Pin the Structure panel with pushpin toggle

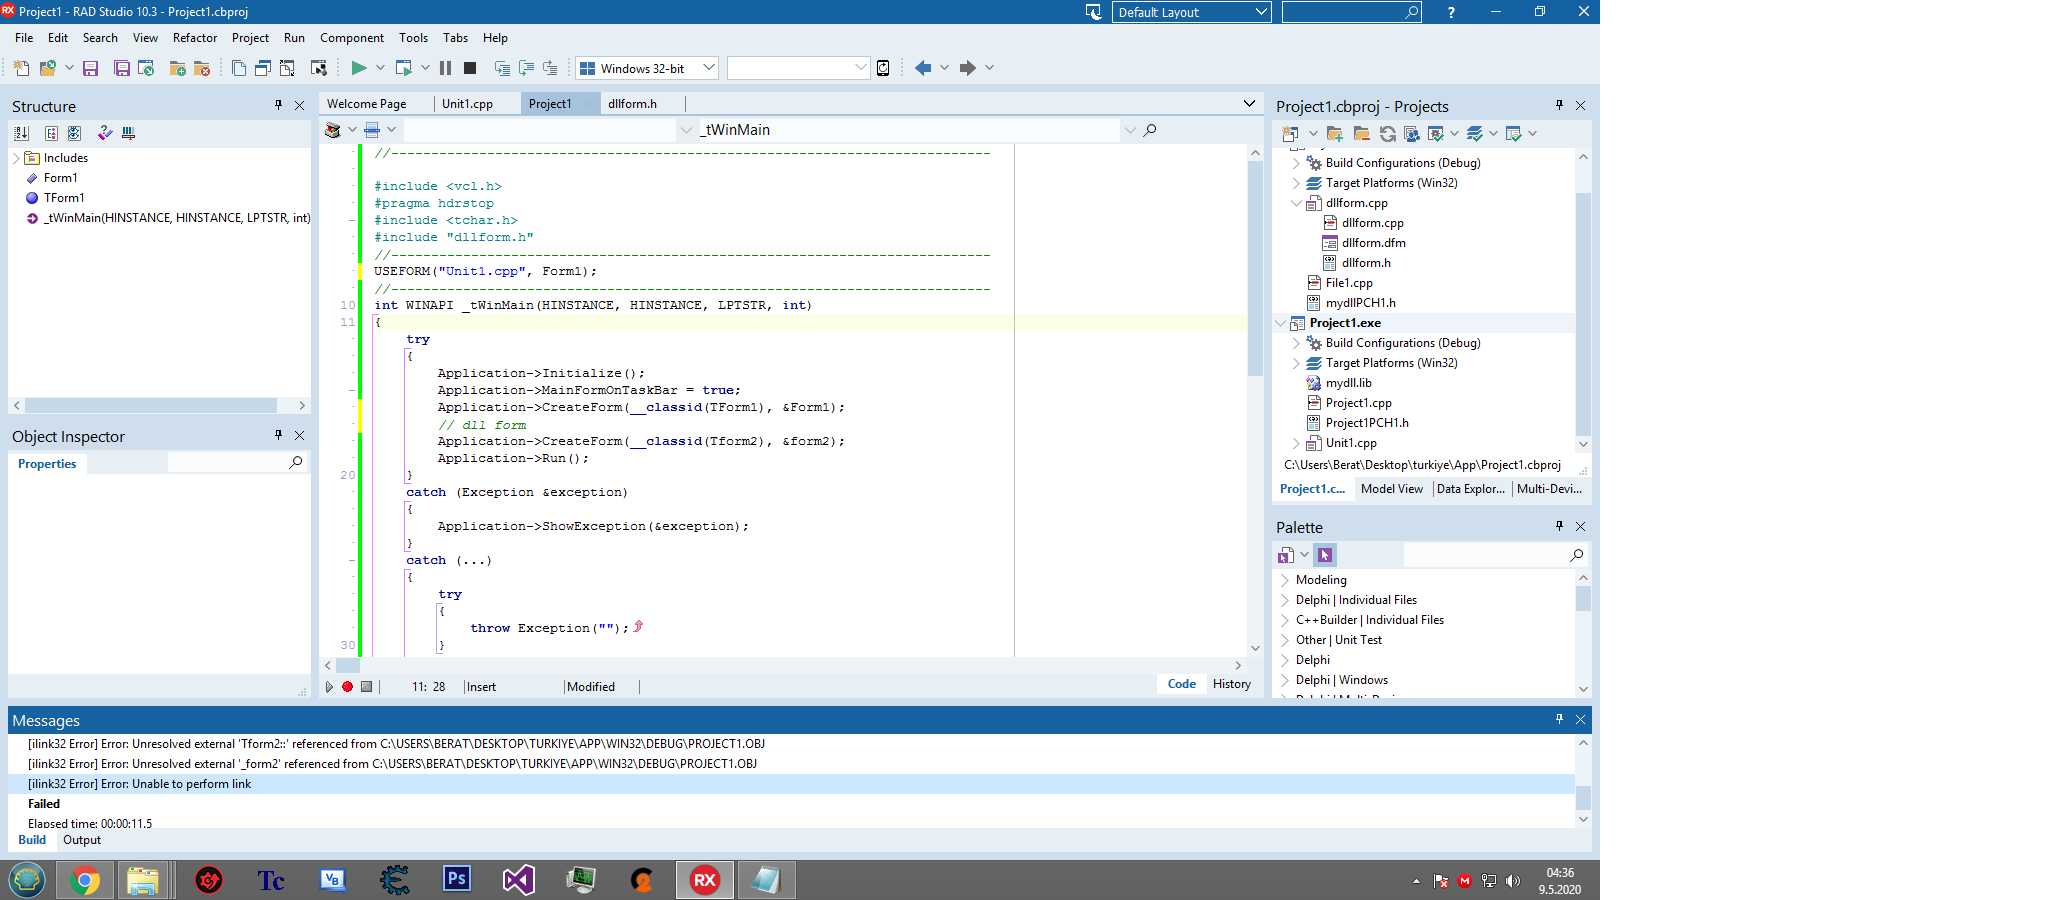coord(278,105)
